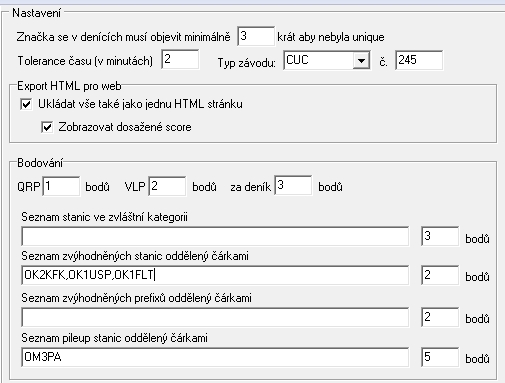Click the empty favored prefixes list field
The width and height of the screenshot is (505, 383).
[x=215, y=317]
